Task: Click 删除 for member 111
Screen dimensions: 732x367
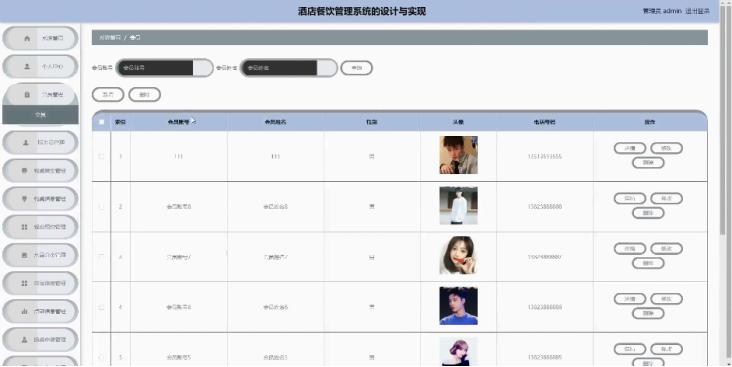Action: 648,162
